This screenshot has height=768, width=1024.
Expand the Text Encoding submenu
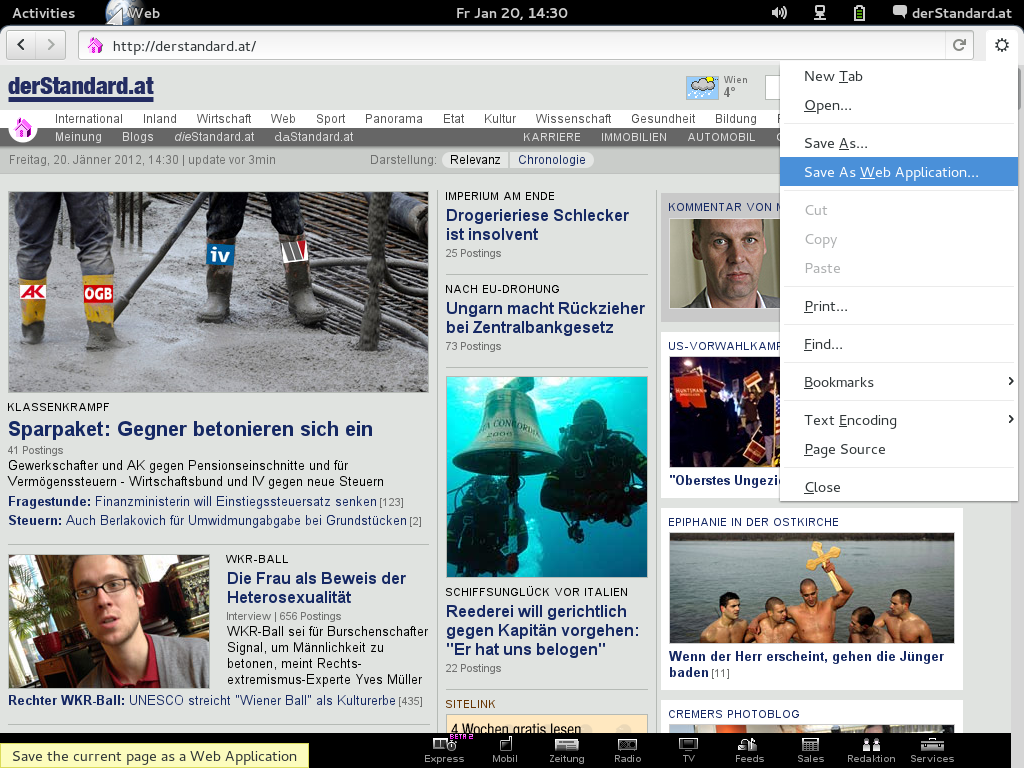click(899, 420)
